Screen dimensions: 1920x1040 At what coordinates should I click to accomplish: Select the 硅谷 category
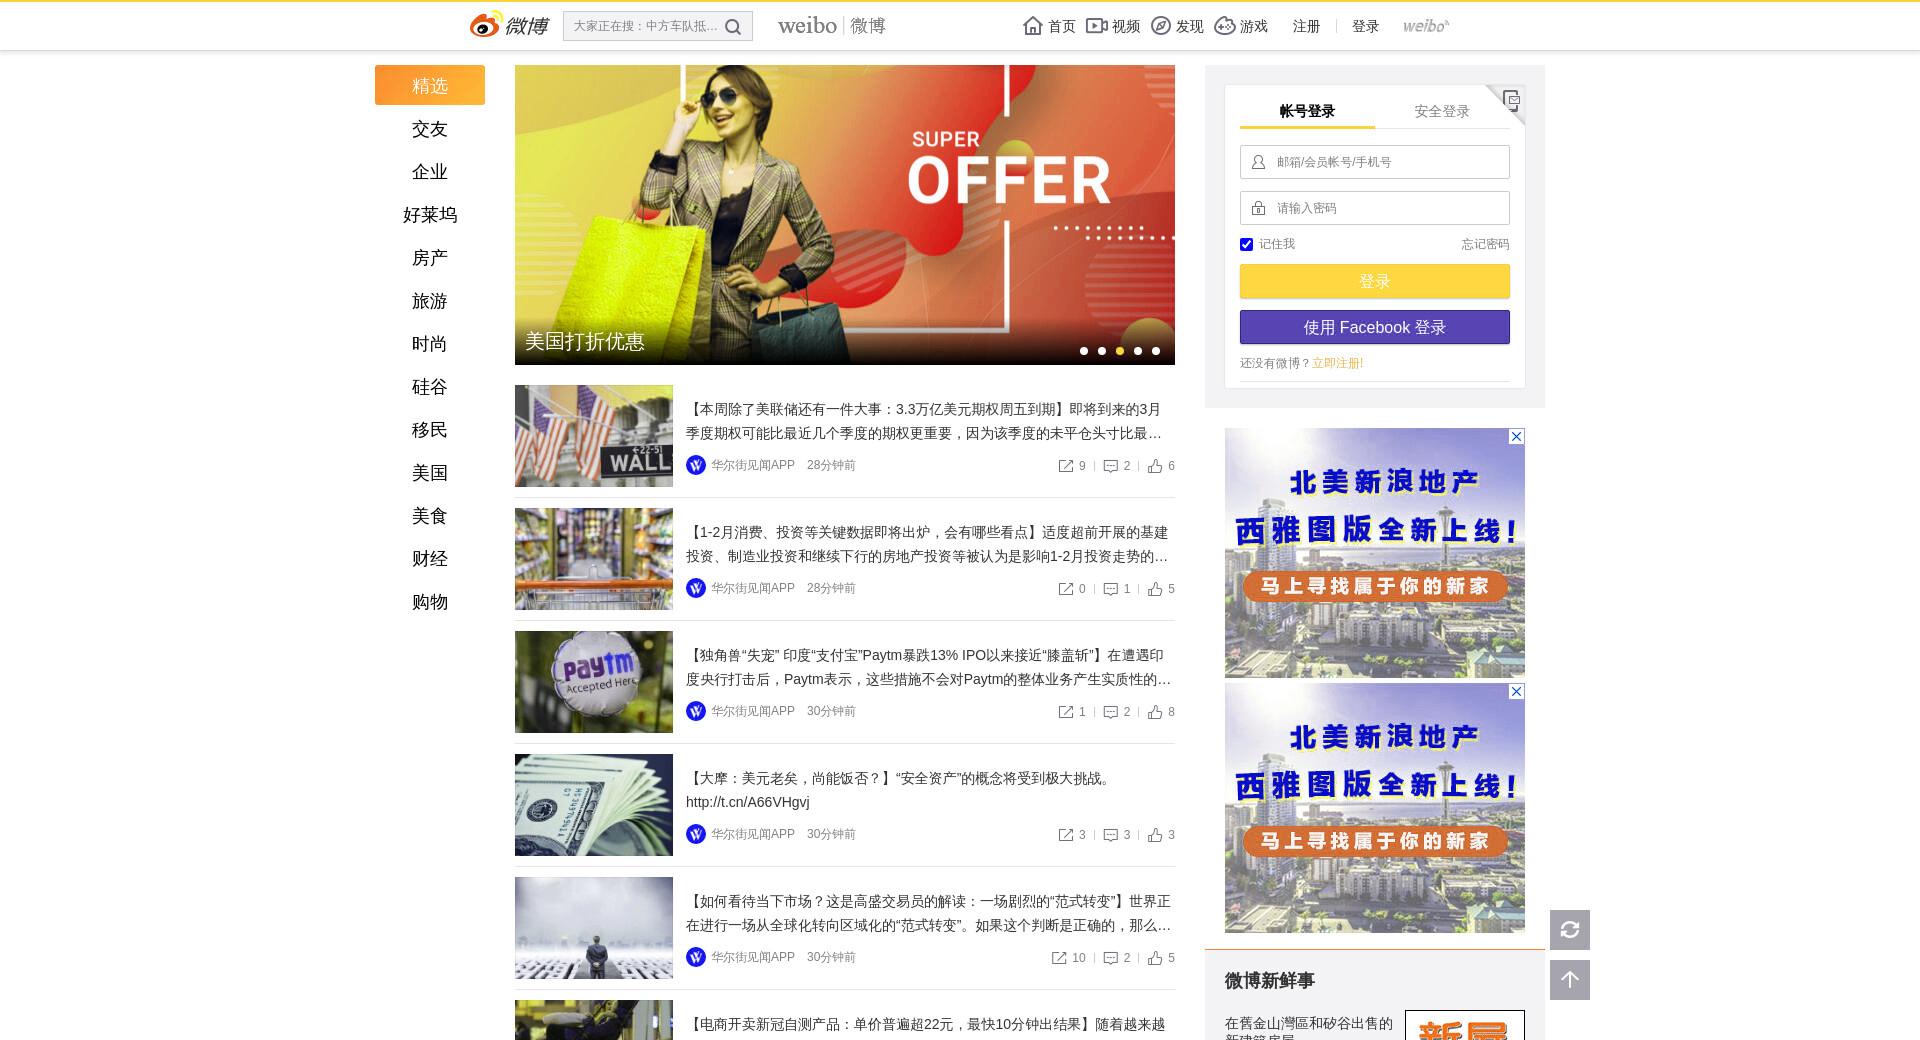(x=430, y=387)
